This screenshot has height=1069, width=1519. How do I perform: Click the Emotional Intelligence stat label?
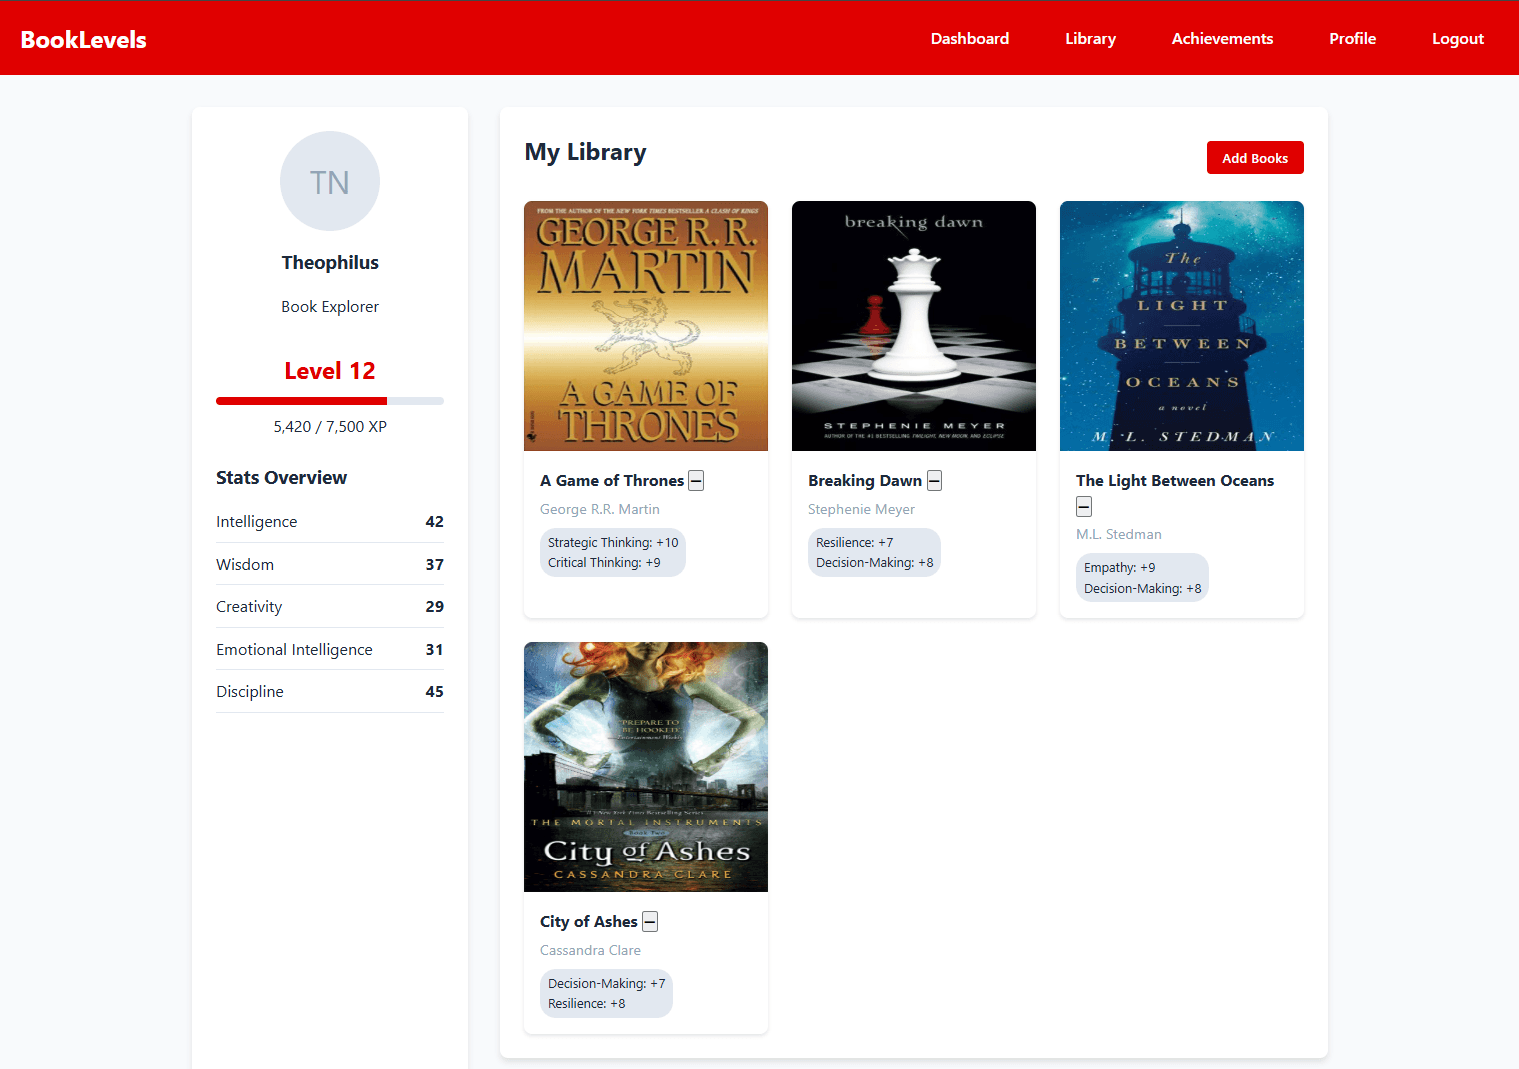[x=294, y=650]
